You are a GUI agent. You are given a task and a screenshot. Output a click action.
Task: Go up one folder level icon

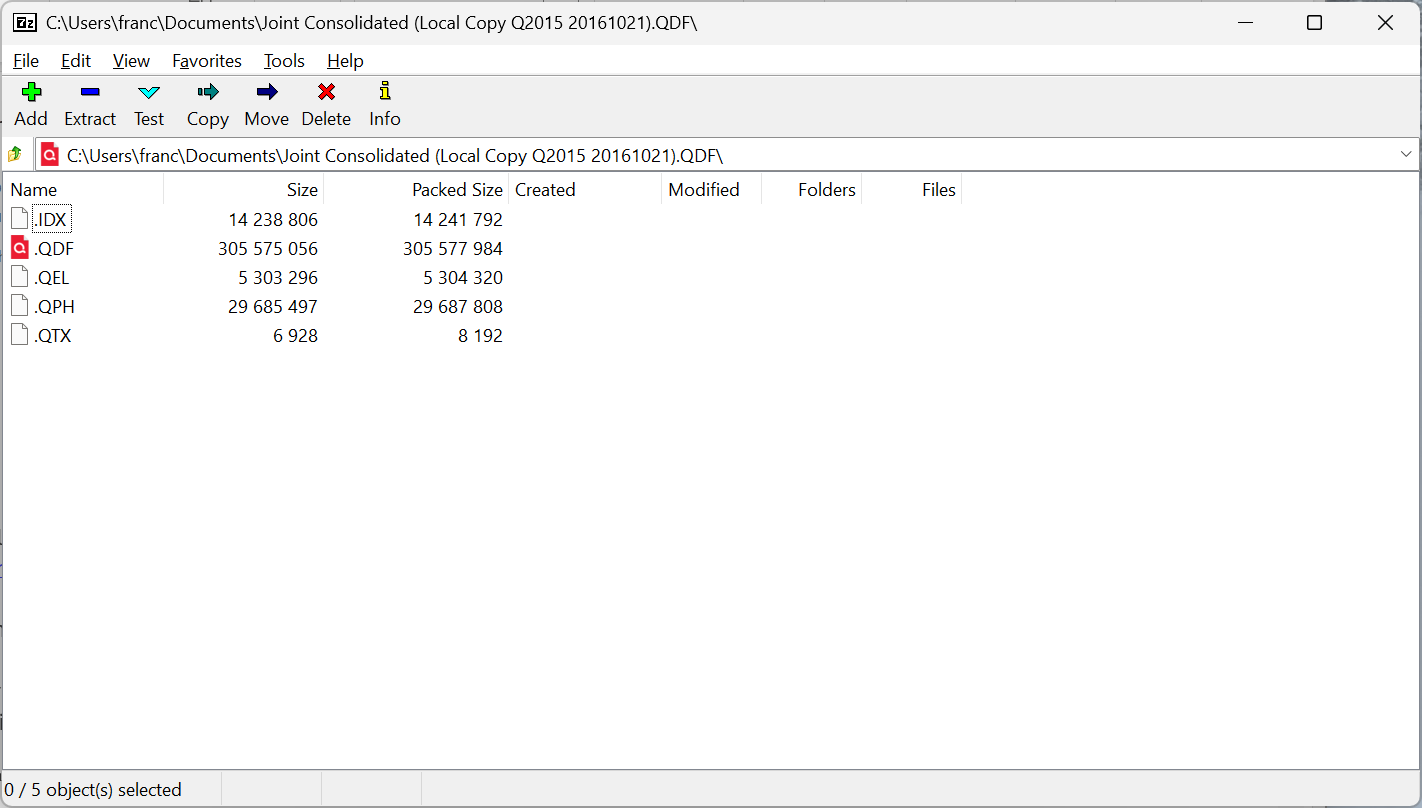(15, 154)
